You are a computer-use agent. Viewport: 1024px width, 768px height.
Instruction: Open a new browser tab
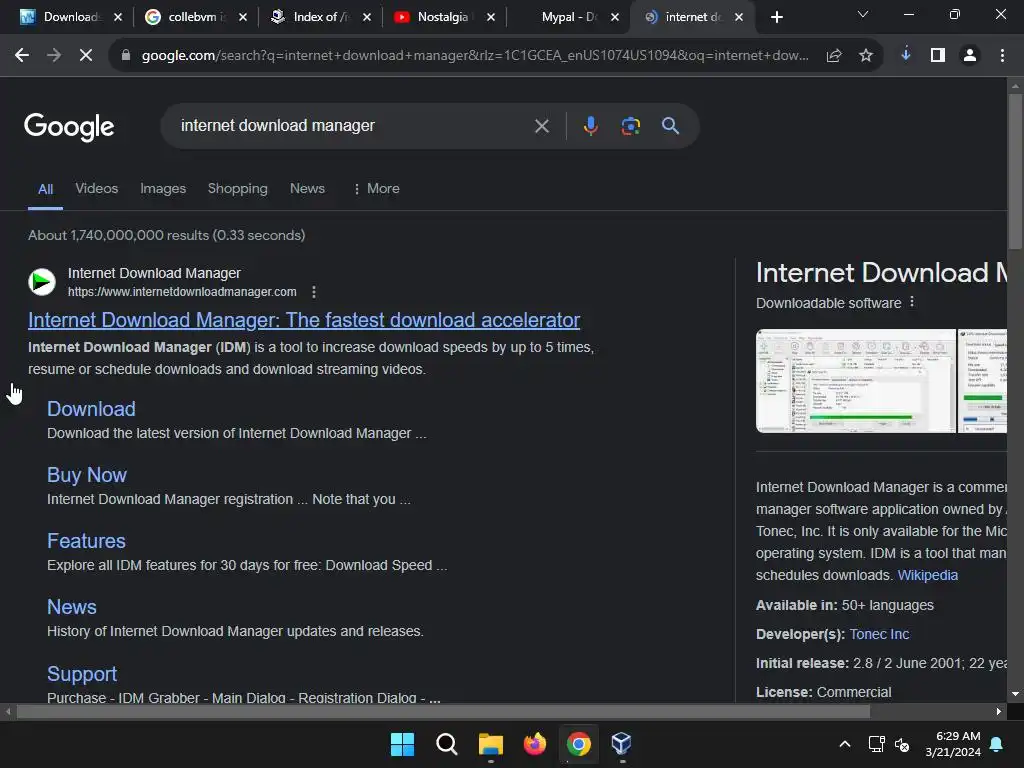[x=776, y=17]
